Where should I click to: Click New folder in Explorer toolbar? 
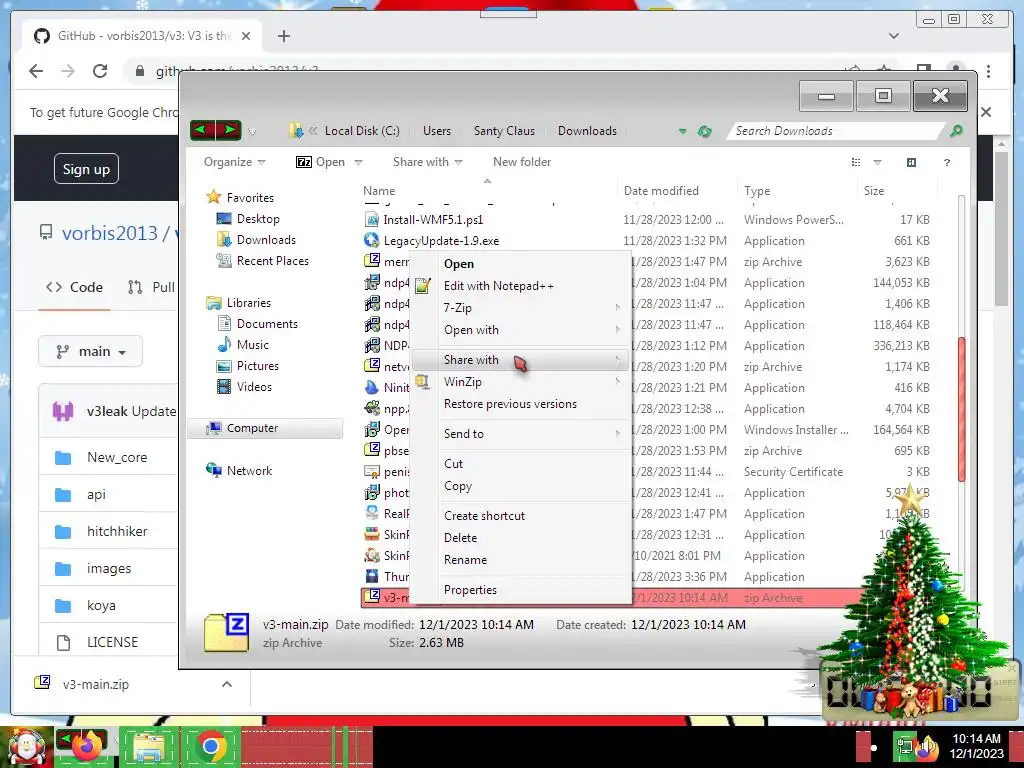pos(522,162)
